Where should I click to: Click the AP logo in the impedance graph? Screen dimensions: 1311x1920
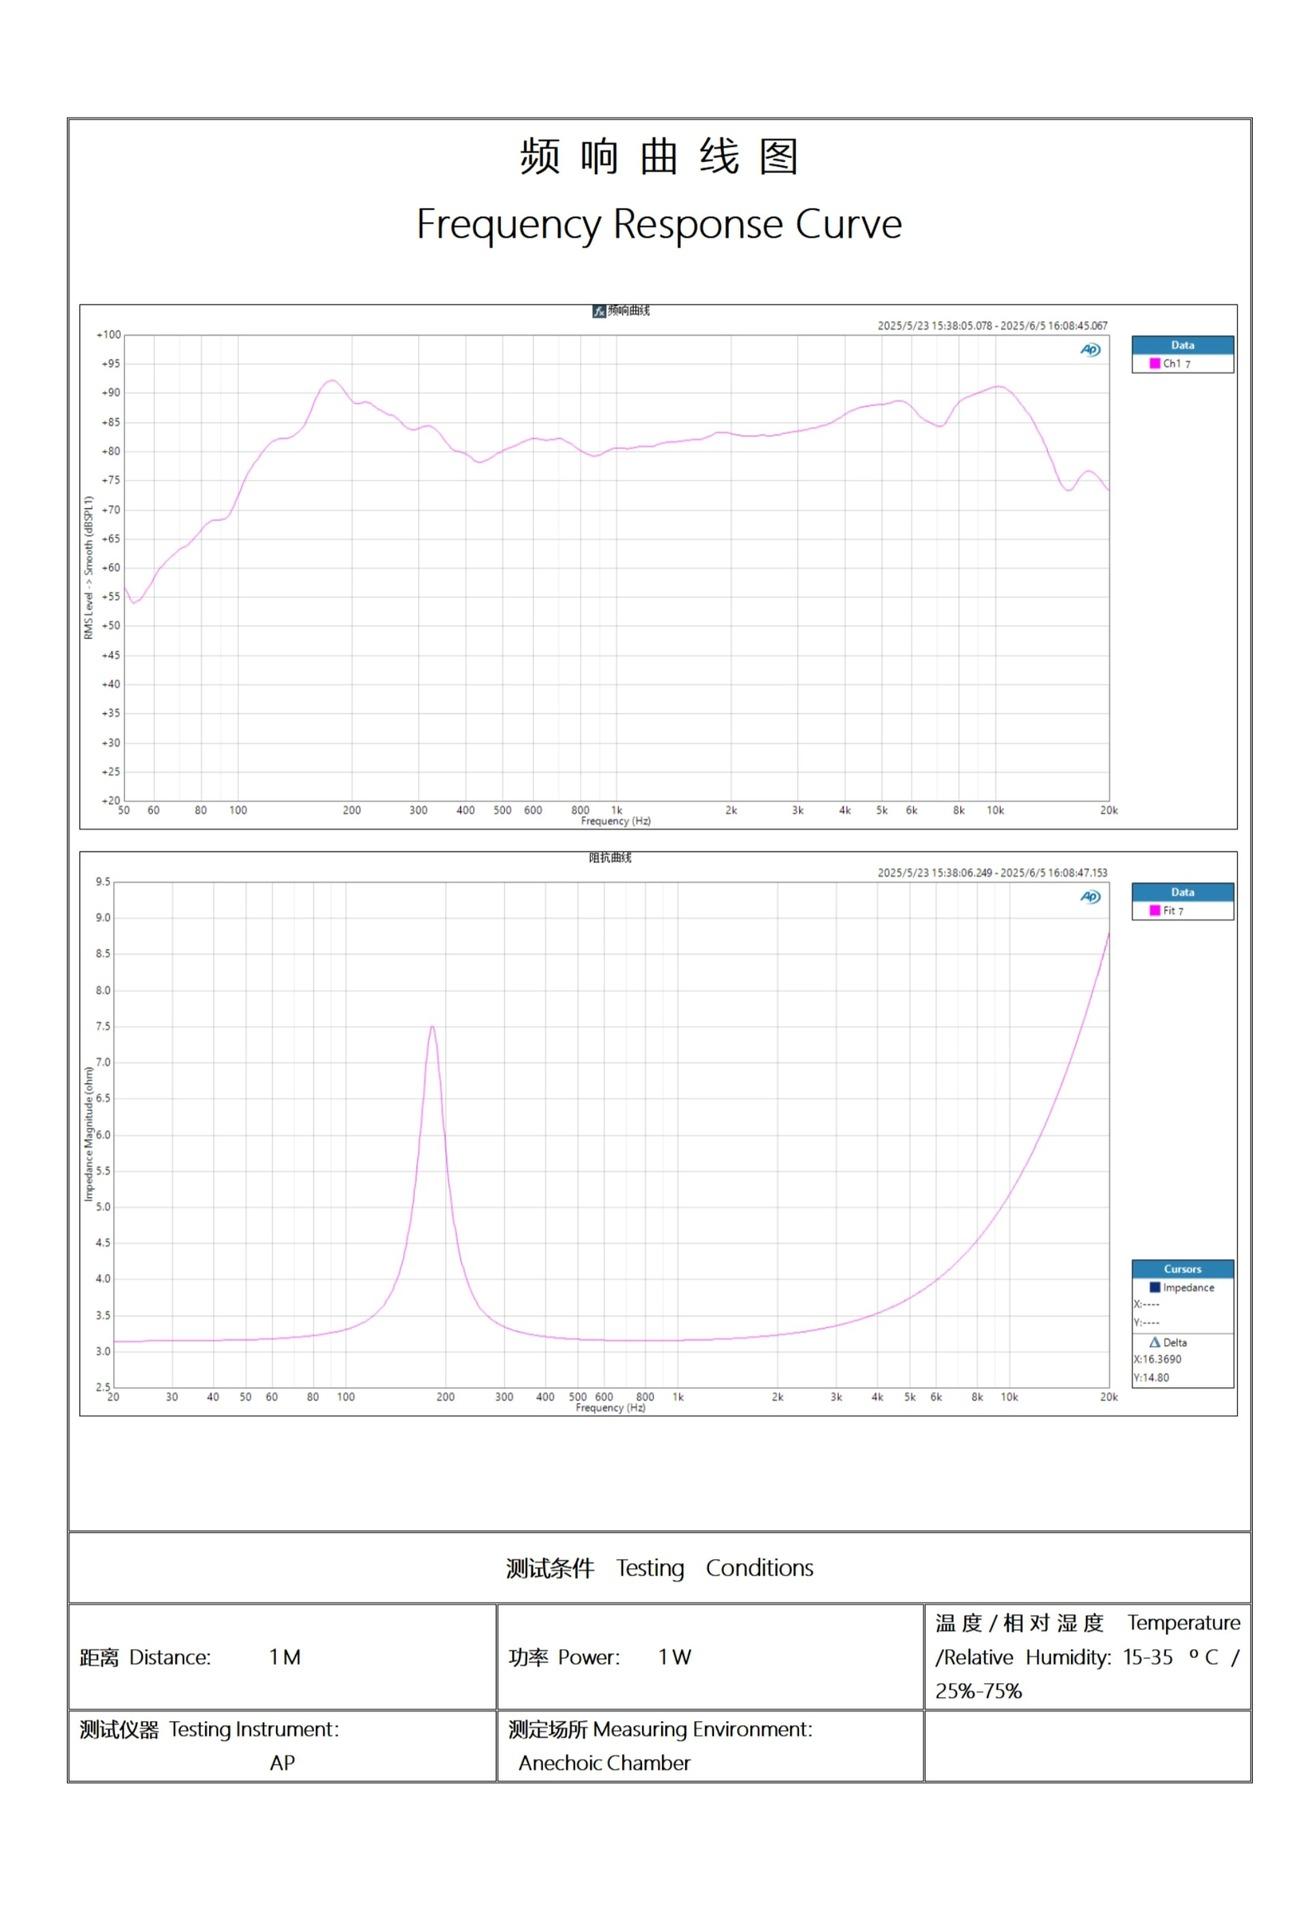click(1090, 896)
